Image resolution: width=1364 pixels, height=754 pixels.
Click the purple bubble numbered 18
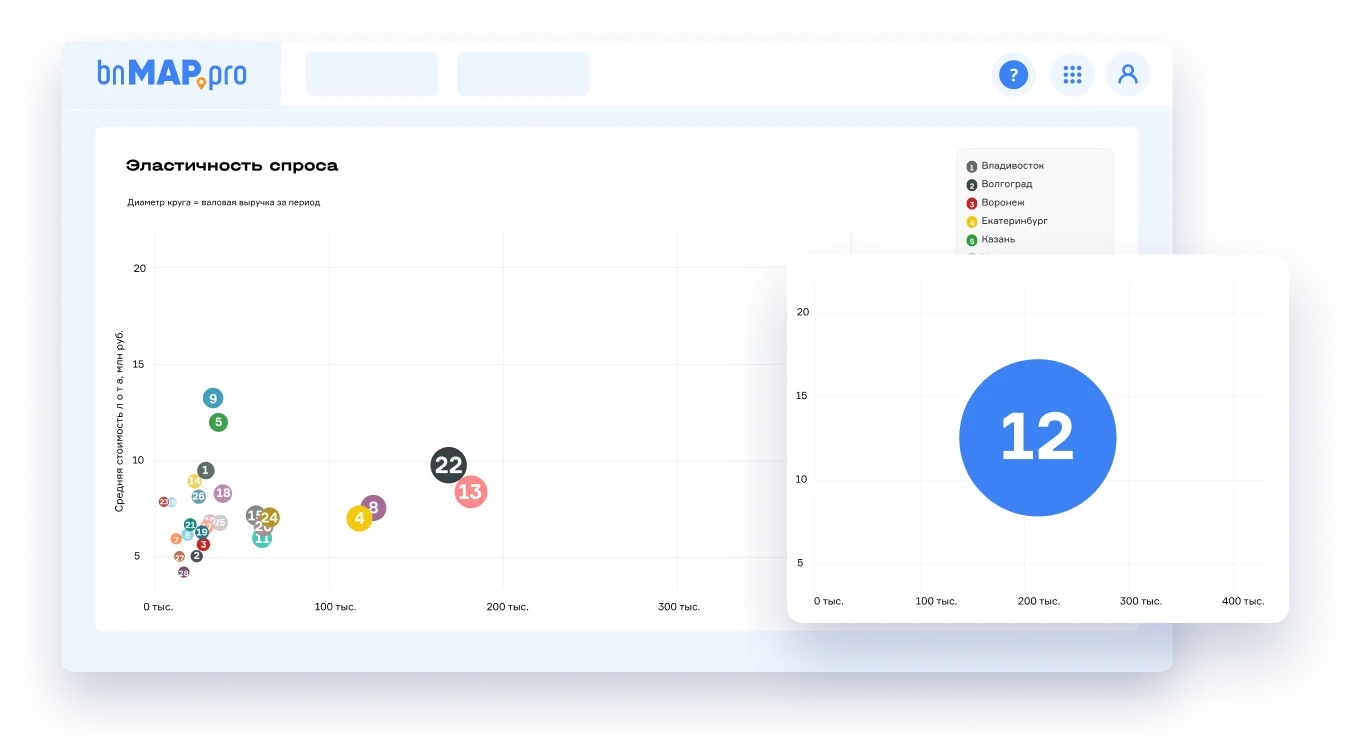pyautogui.click(x=223, y=493)
